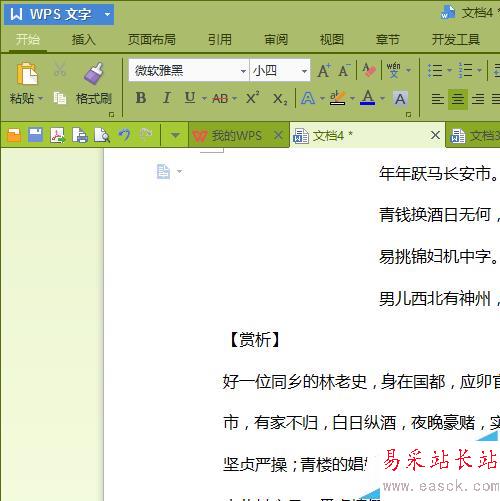Click the 【赏析】 heading text
This screenshot has width=500, height=501.
[x=254, y=340]
